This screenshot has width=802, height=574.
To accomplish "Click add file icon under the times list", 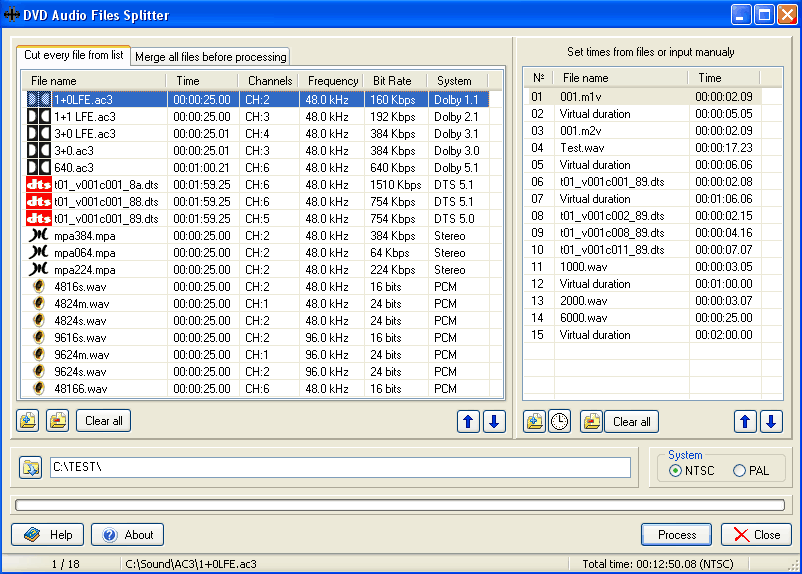I will [535, 422].
